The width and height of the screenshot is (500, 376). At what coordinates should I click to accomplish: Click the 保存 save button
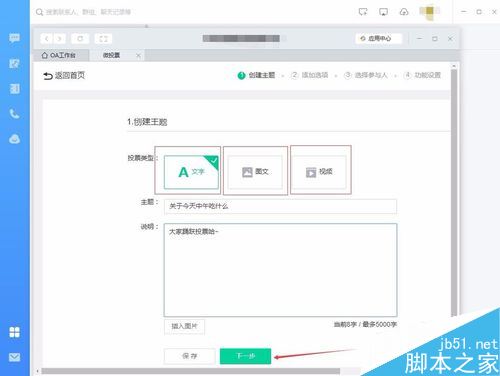coord(189,356)
